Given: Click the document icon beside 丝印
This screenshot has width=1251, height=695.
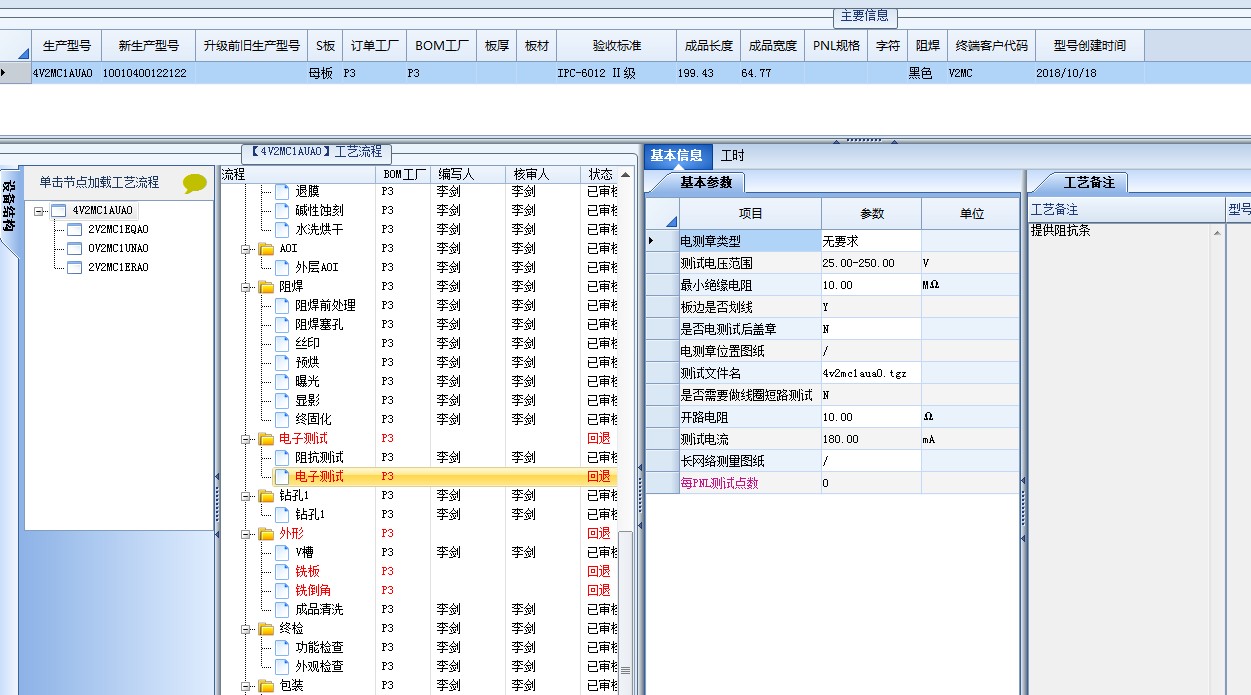Looking at the screenshot, I should point(282,343).
